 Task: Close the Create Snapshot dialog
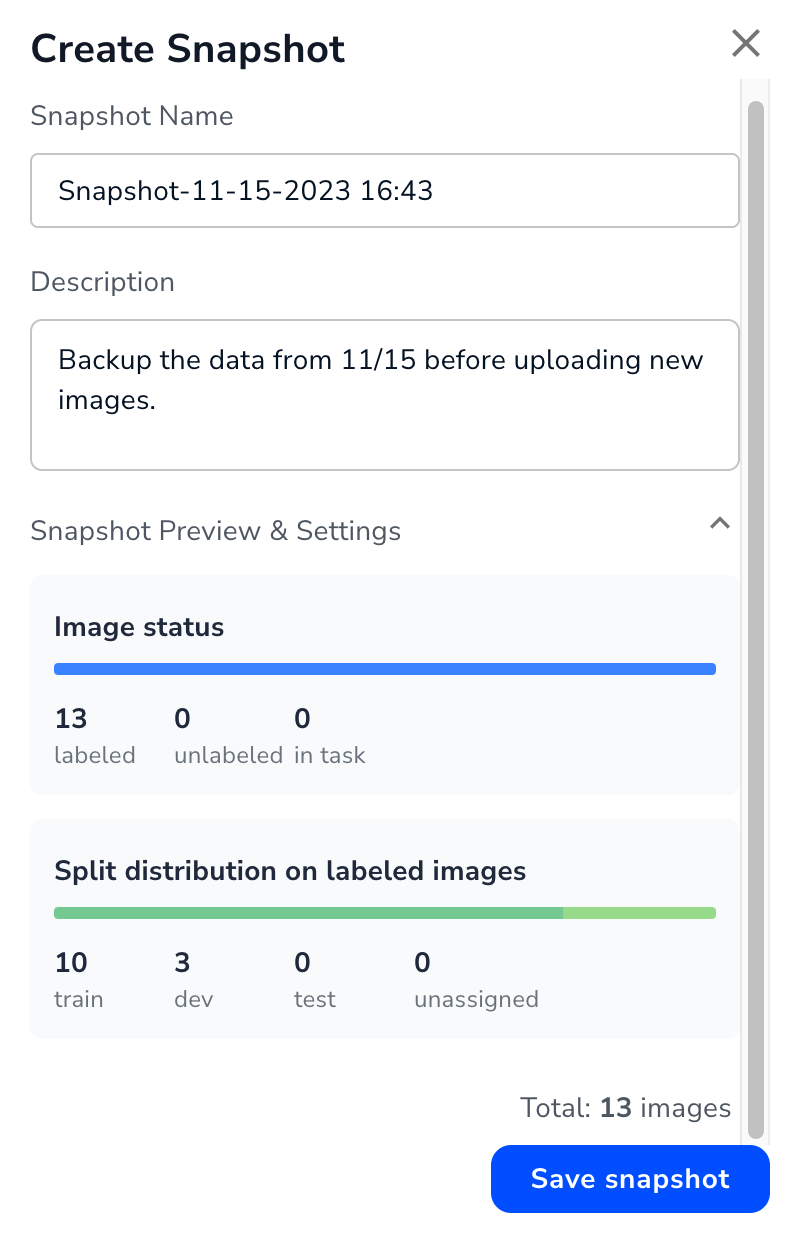745,43
